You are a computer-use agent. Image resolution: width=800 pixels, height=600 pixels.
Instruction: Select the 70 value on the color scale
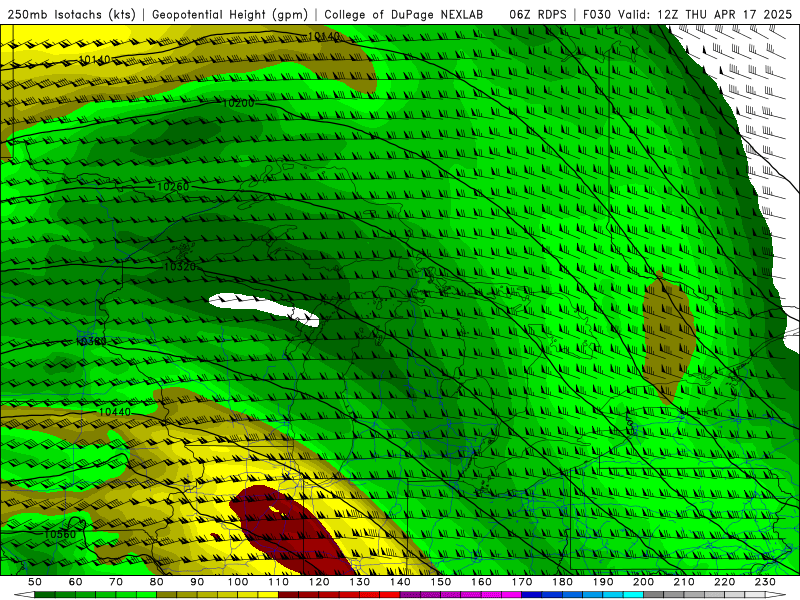[x=116, y=582]
